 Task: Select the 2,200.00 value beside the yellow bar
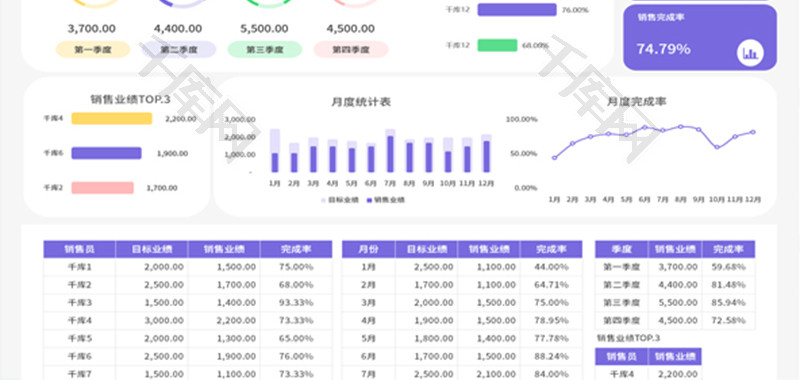coord(181,119)
